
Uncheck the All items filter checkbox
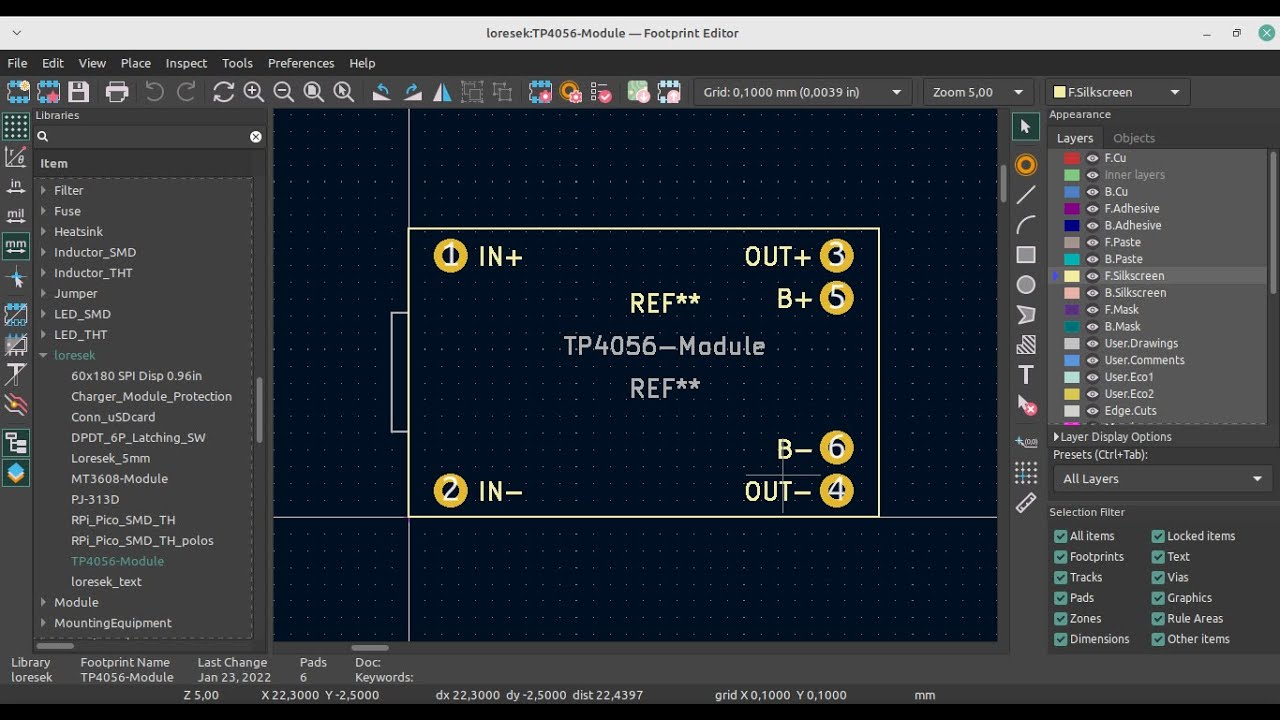(x=1060, y=536)
